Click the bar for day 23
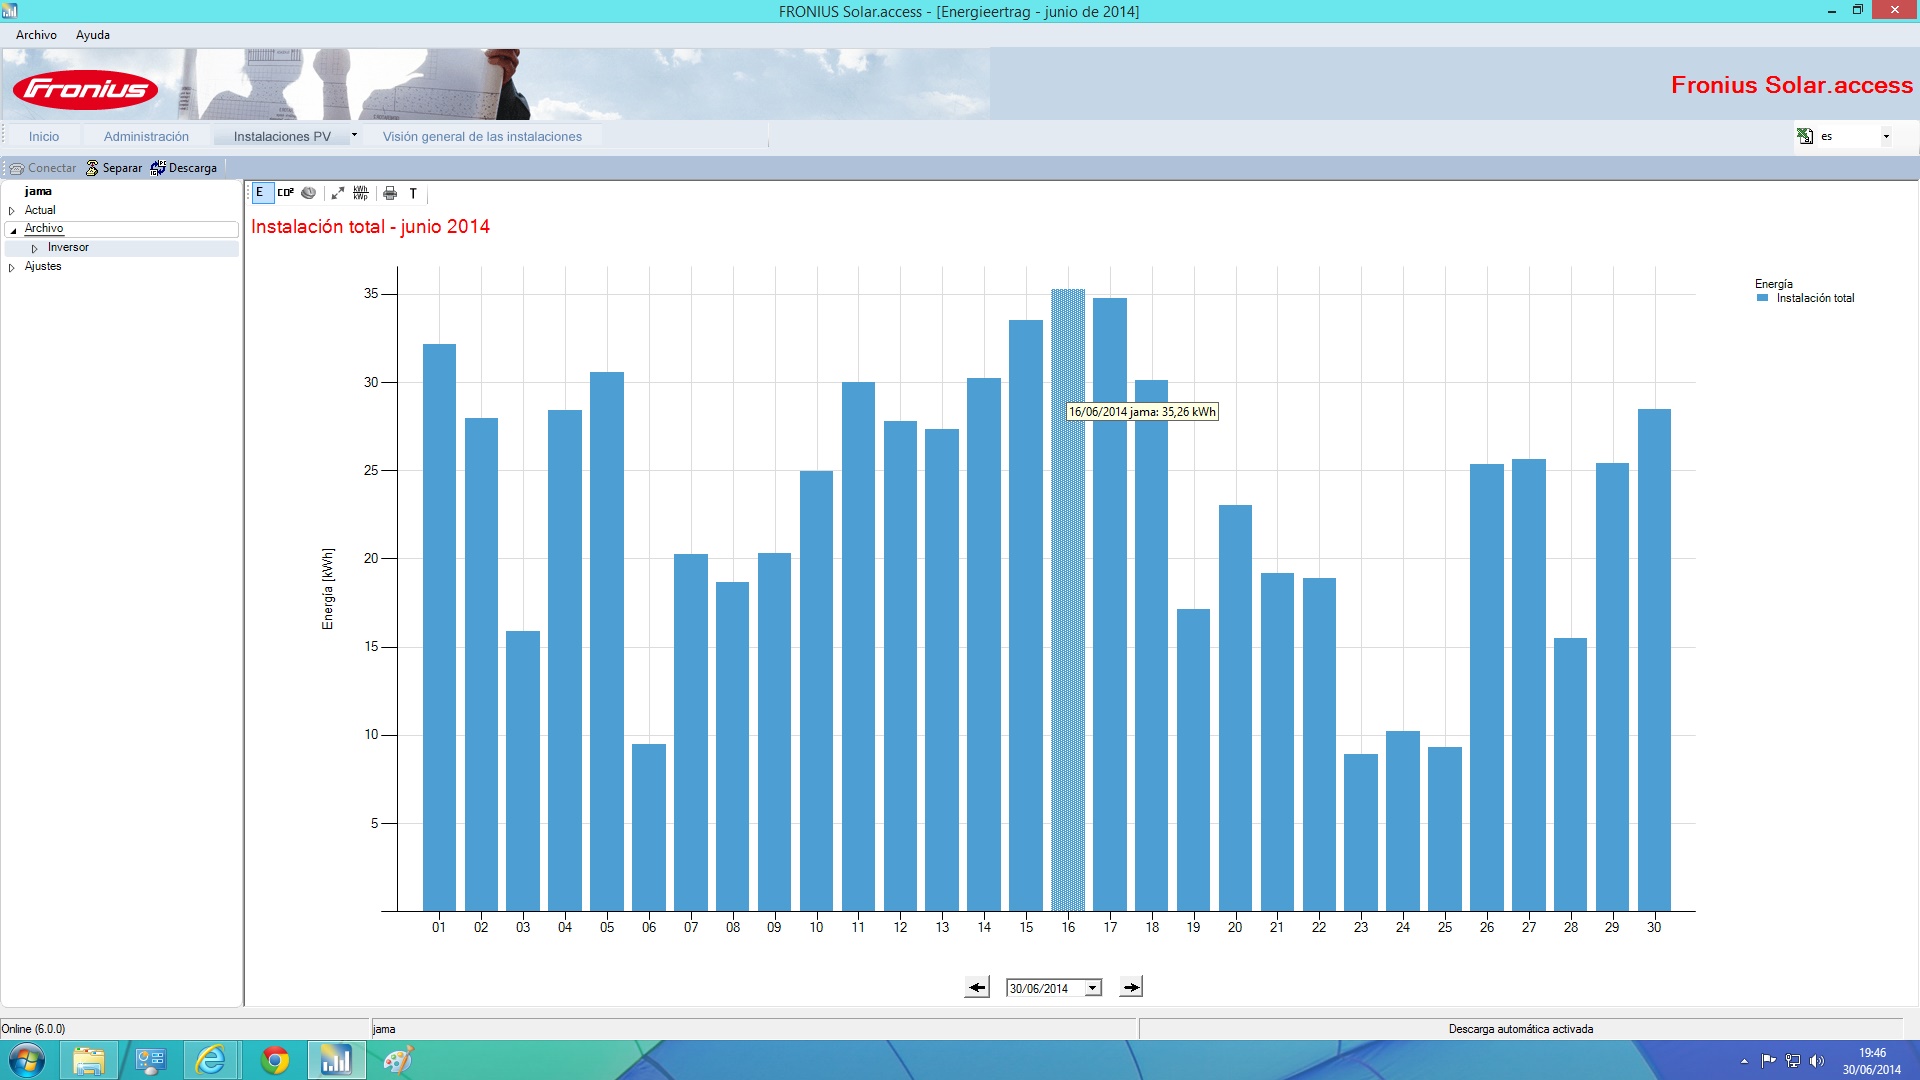Viewport: 1920px width, 1080px height. [1361, 832]
